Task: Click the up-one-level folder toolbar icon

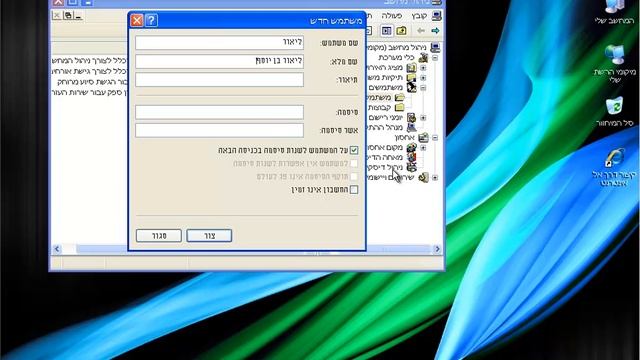Action: pos(401,31)
